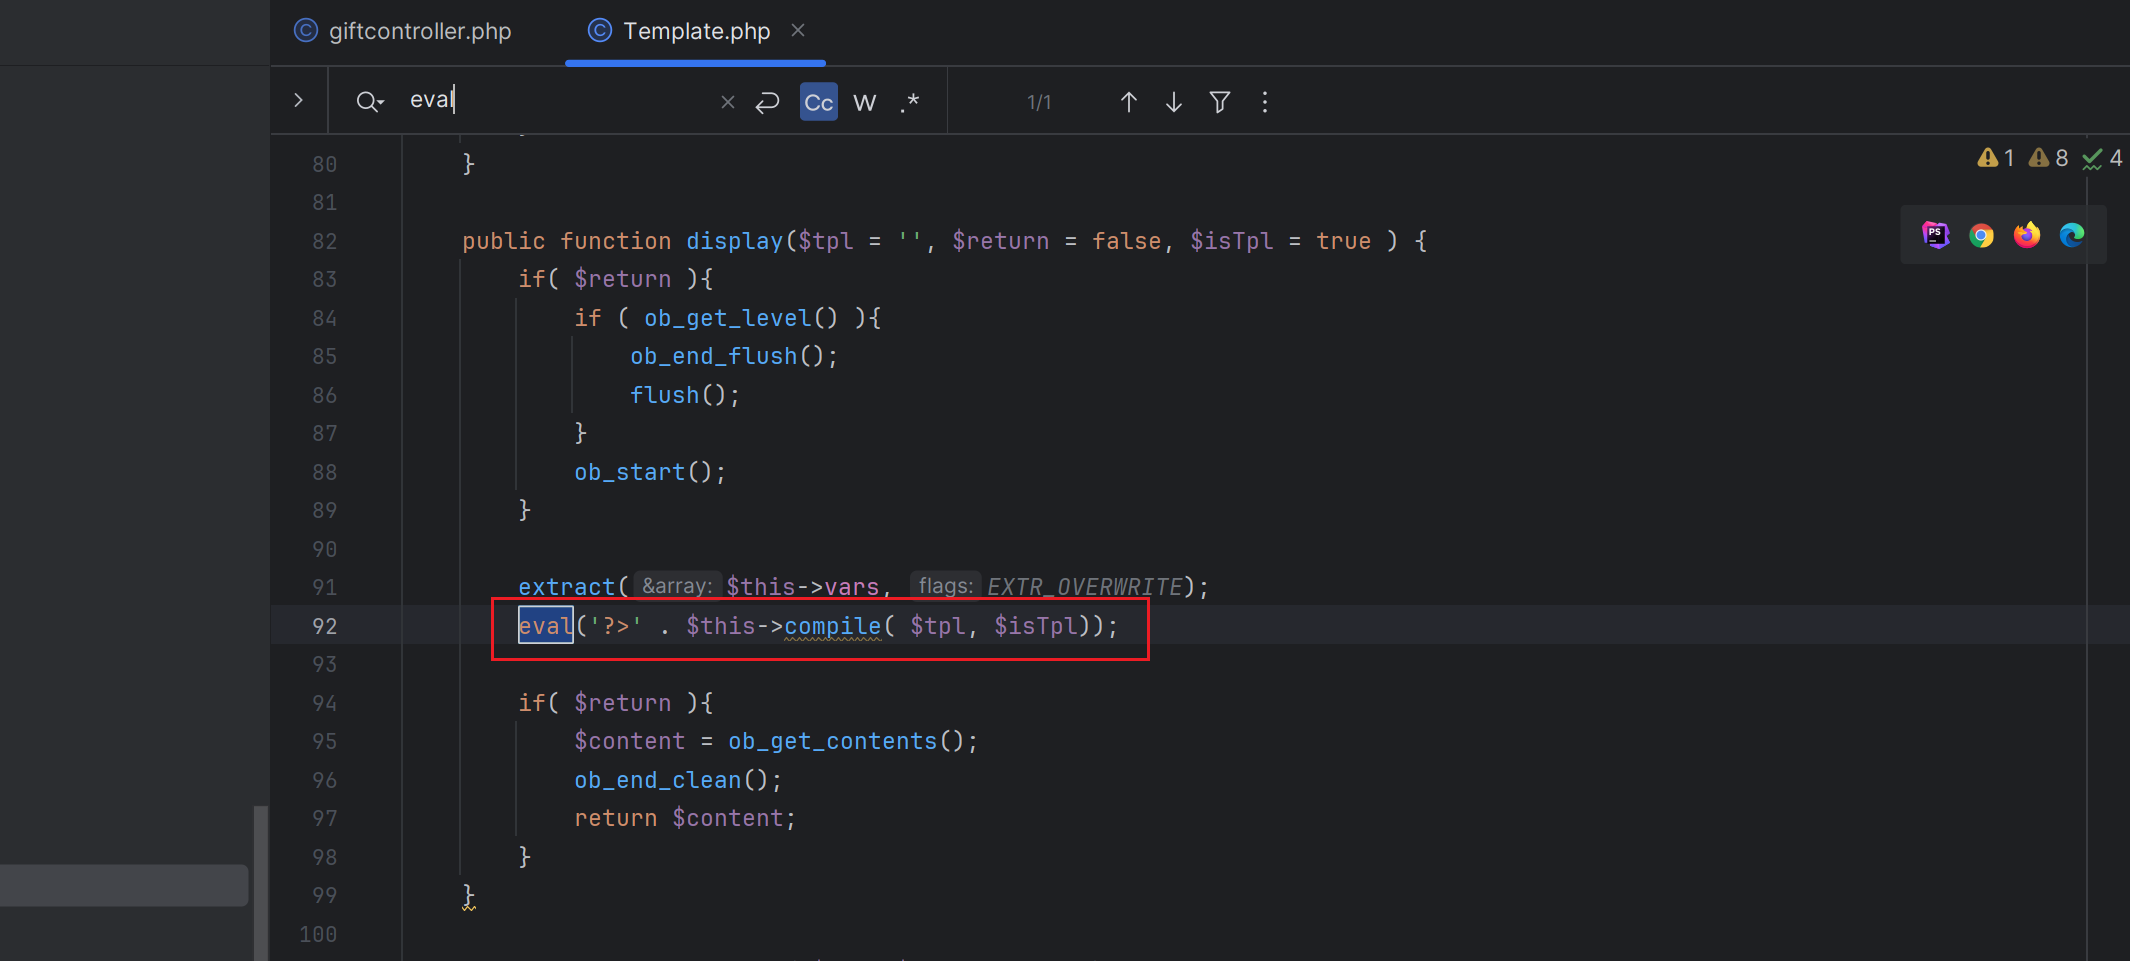The image size is (2130, 961).
Task: Click line number 82 in gutter
Action: 324,241
